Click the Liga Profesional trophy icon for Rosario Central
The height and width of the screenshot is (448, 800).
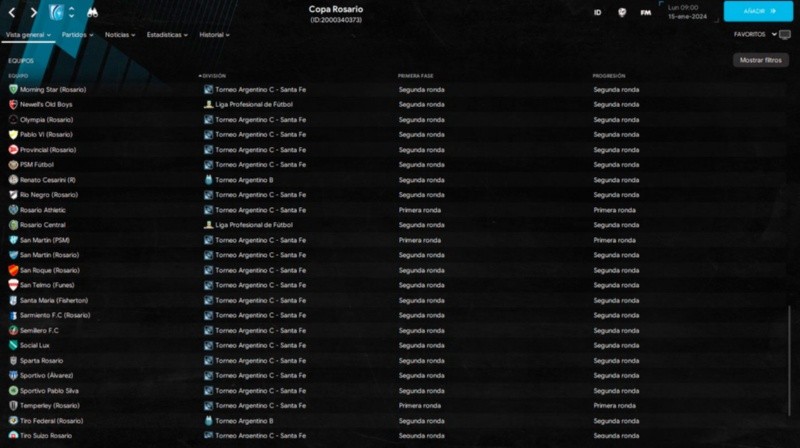[208, 225]
